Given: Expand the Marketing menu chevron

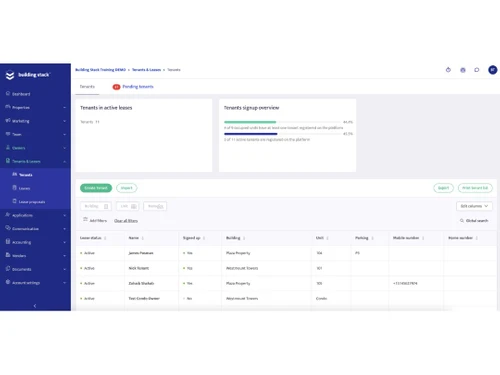Looking at the screenshot, I should (x=65, y=121).
